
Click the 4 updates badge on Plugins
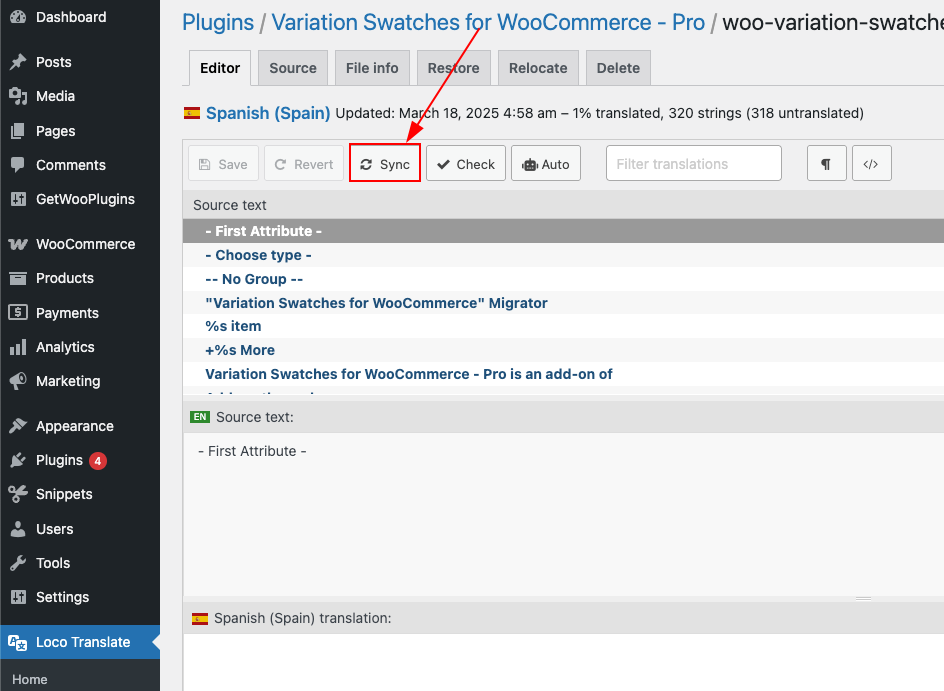coord(98,460)
